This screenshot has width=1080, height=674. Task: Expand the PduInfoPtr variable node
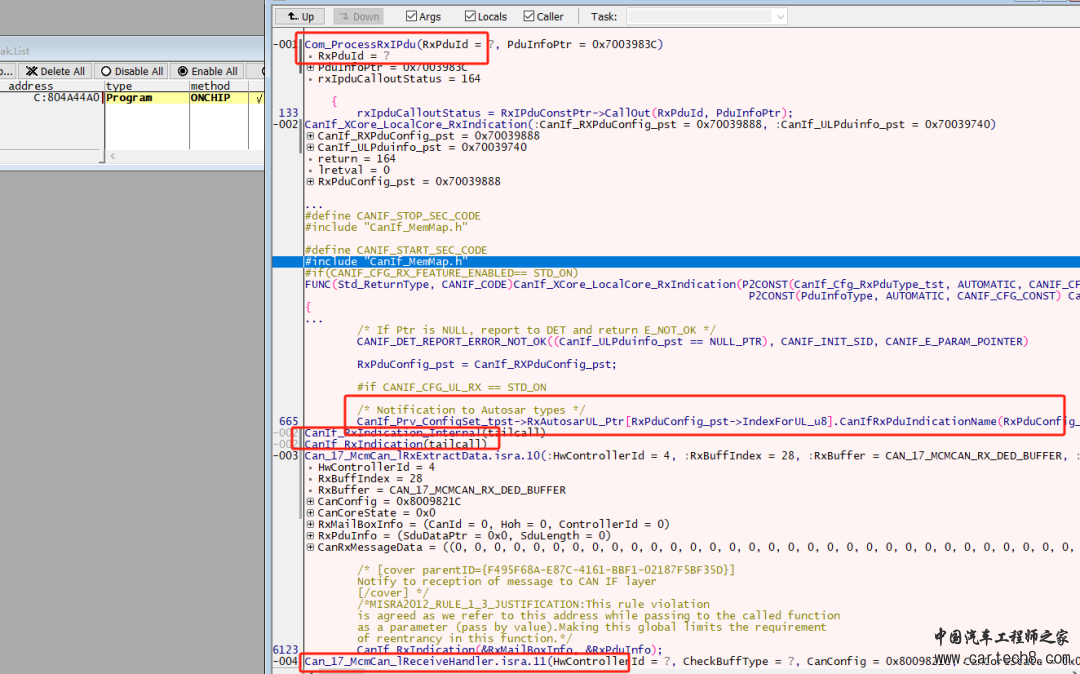tap(311, 67)
